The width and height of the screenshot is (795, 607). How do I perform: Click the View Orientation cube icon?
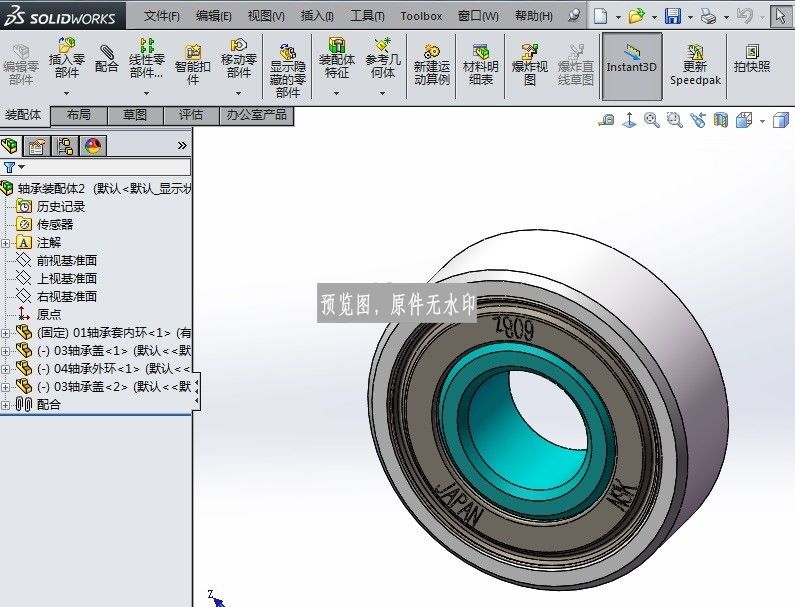point(744,121)
